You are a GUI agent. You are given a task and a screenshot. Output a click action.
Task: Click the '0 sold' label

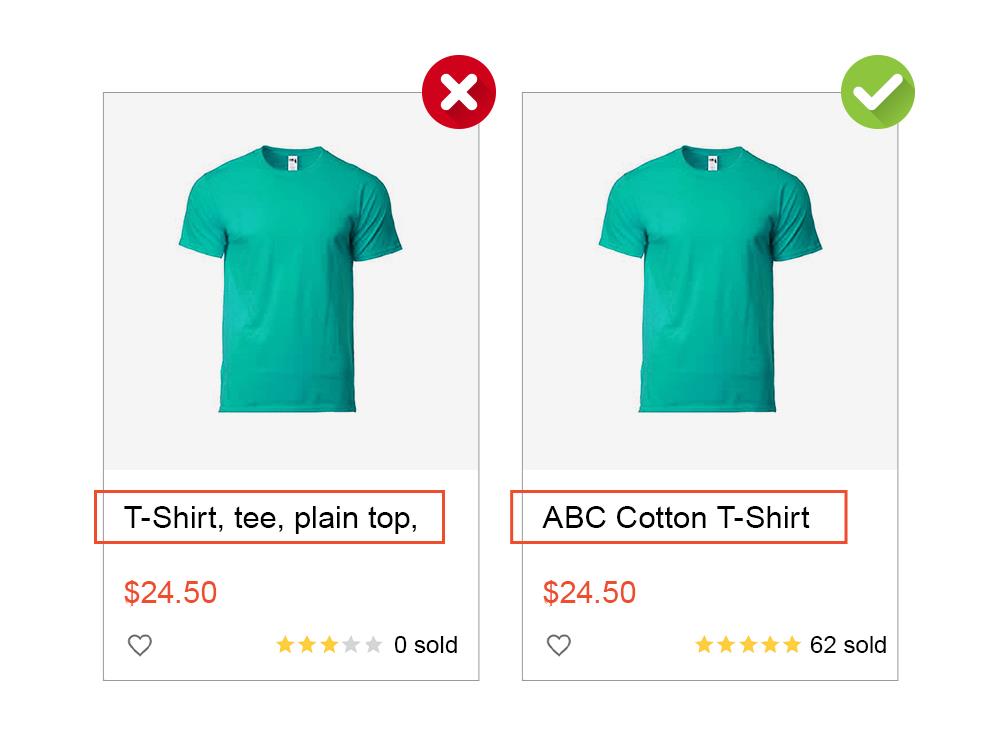point(426,645)
